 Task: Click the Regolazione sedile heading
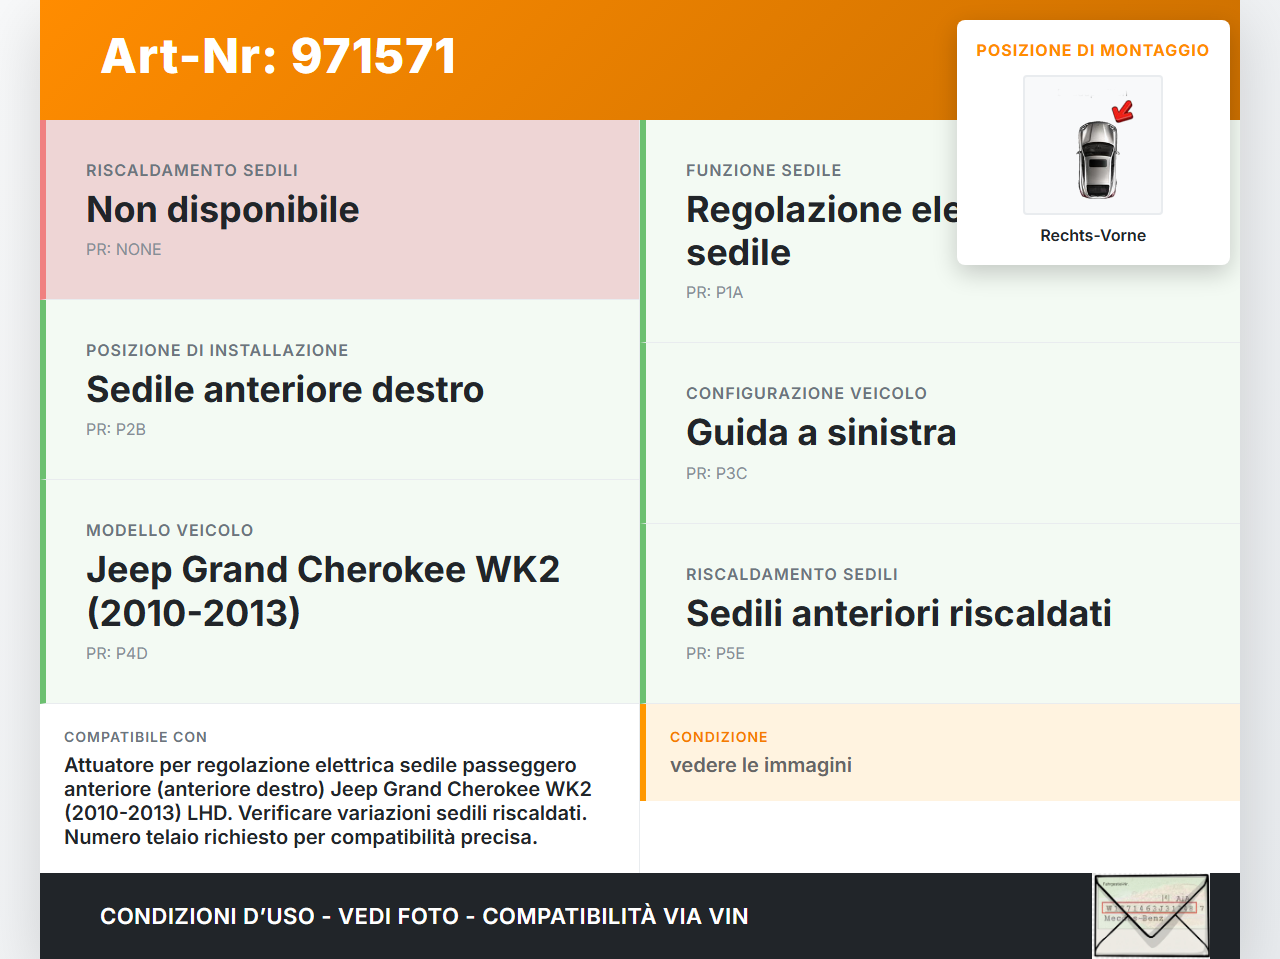(x=821, y=231)
